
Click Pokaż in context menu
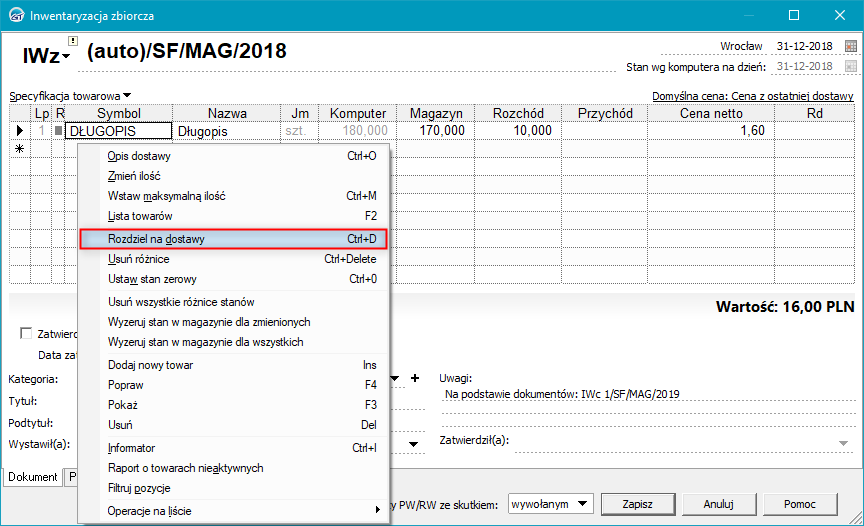point(234,405)
